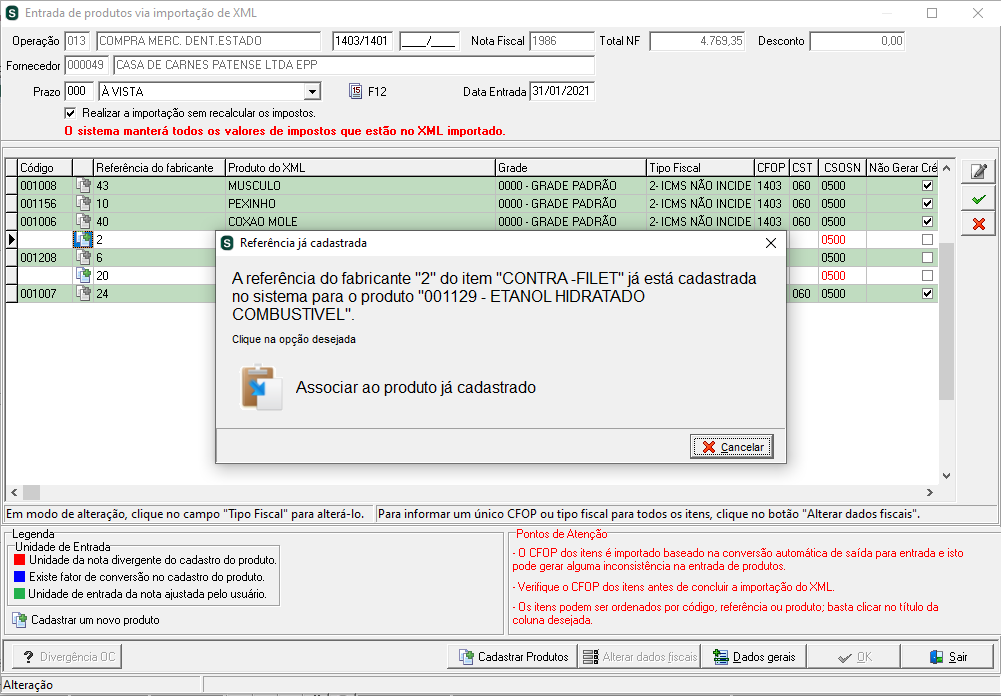Click the green checkmark confirm icon beside the grid

click(978, 199)
